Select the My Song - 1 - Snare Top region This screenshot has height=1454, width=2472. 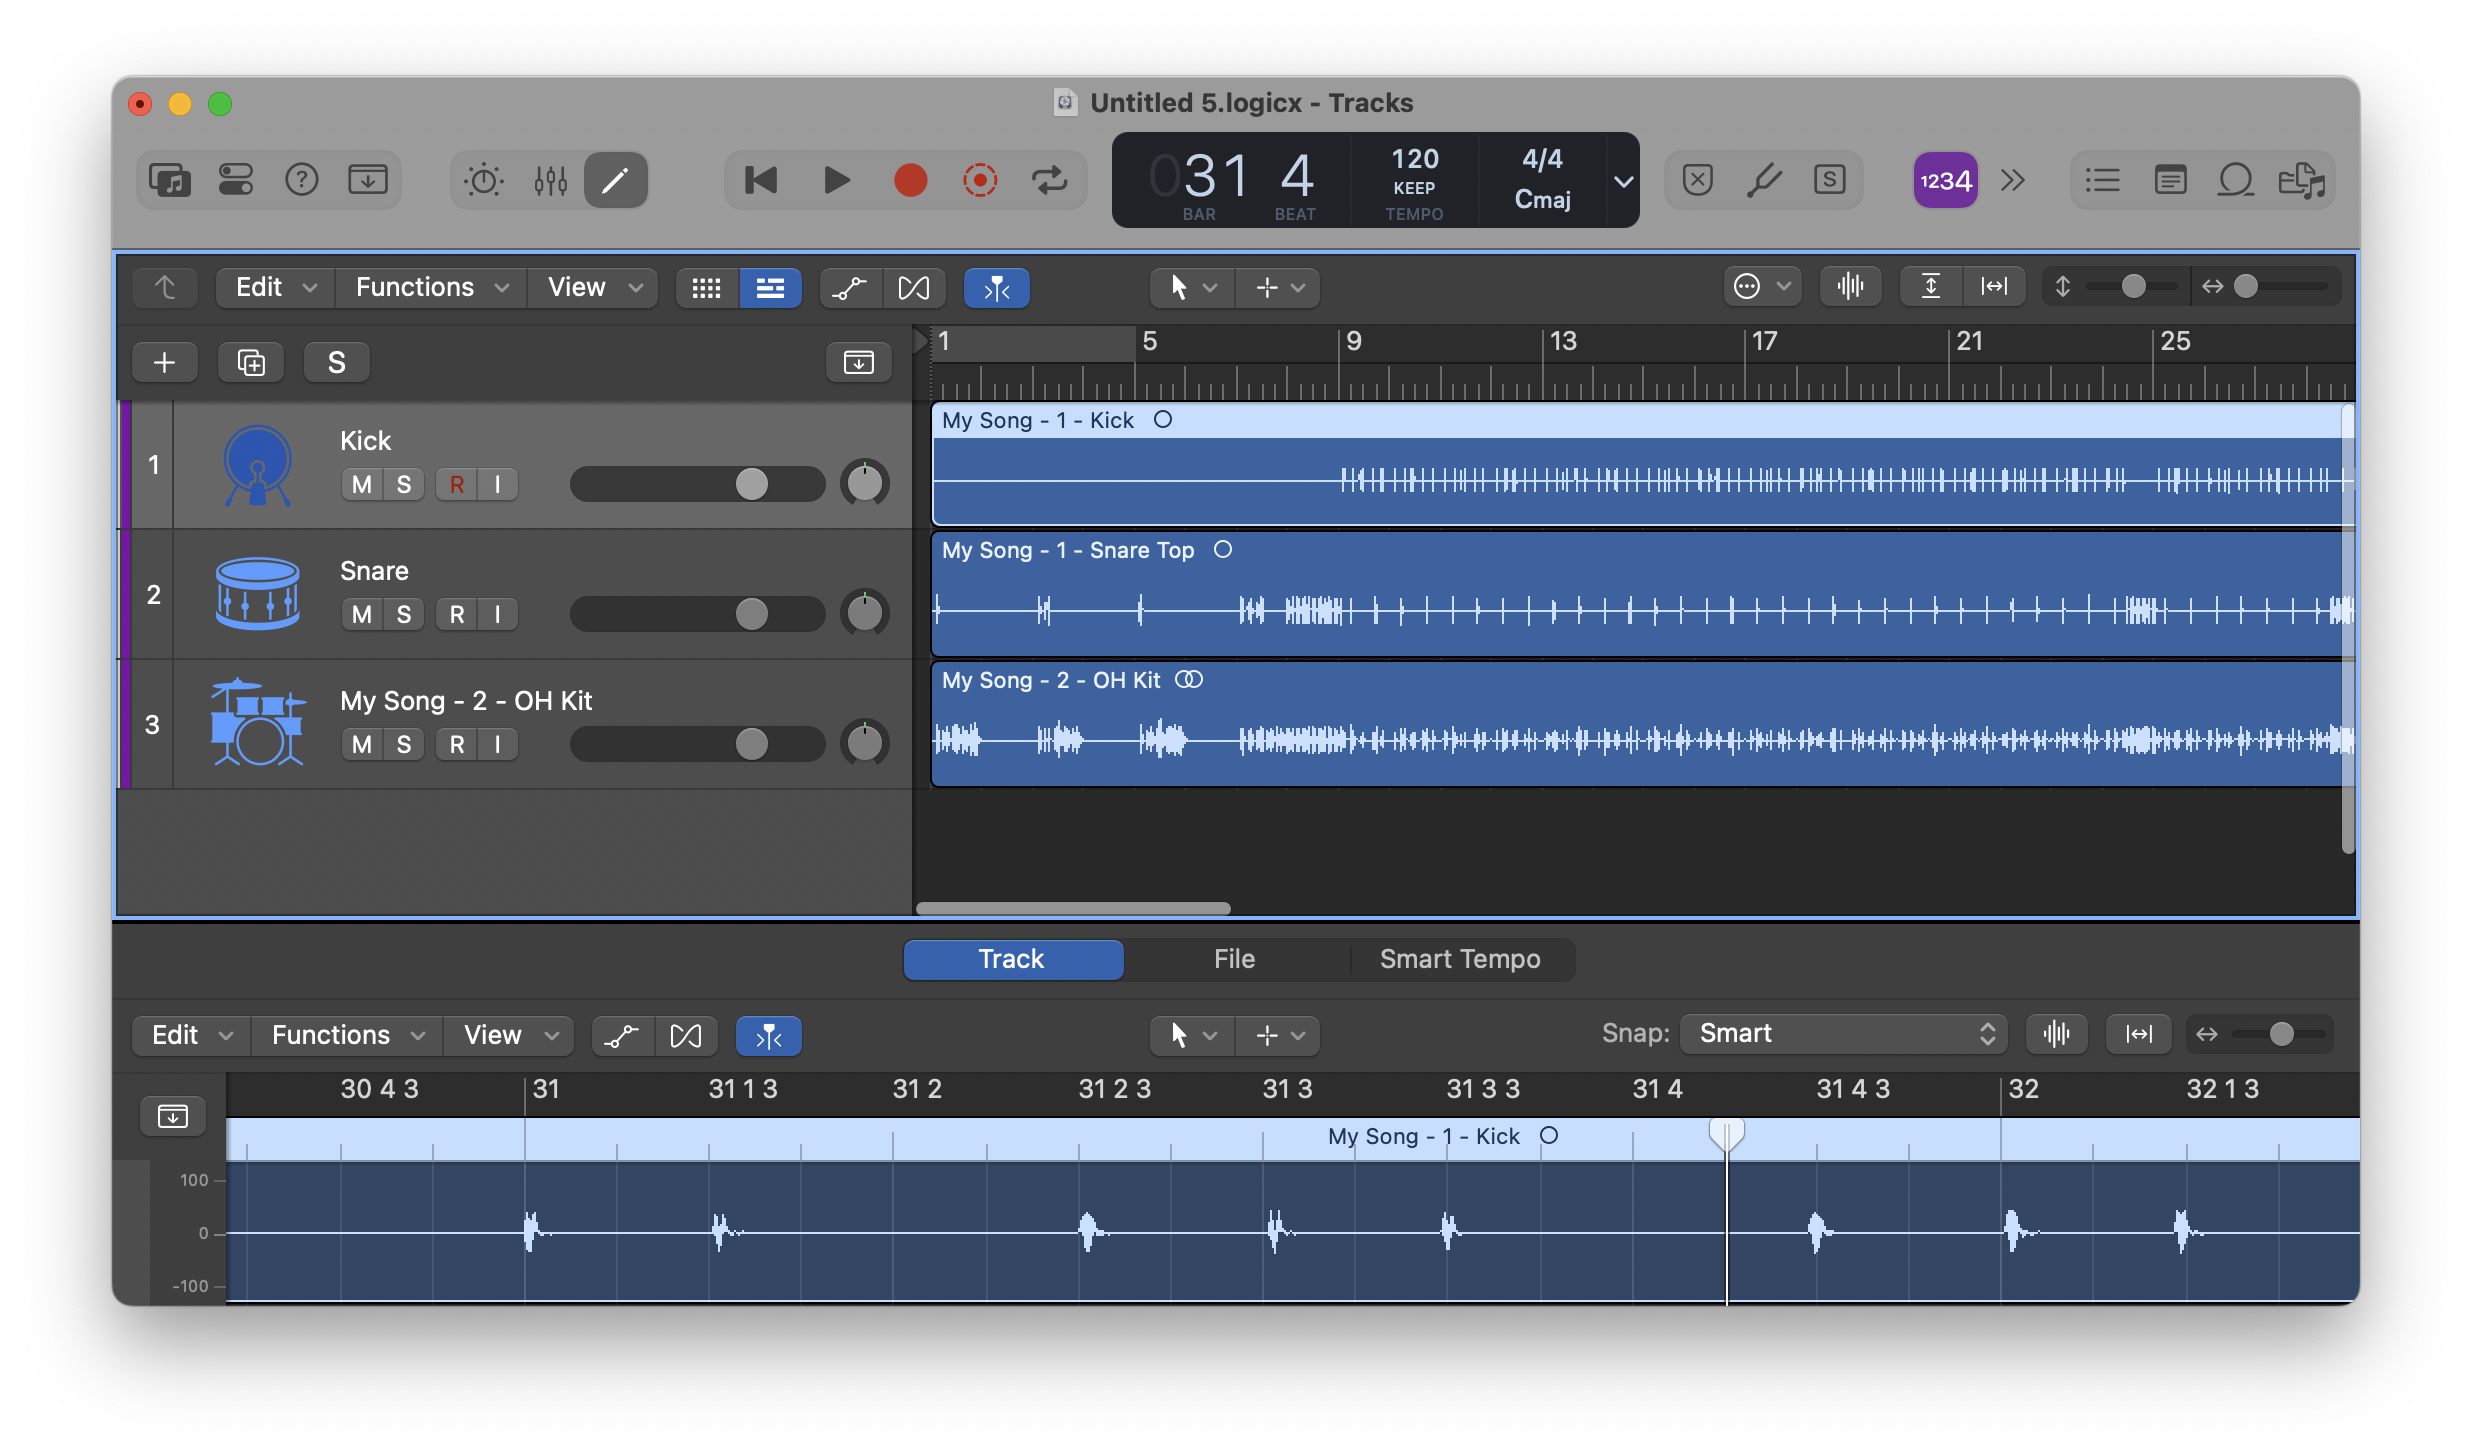(x=1642, y=595)
